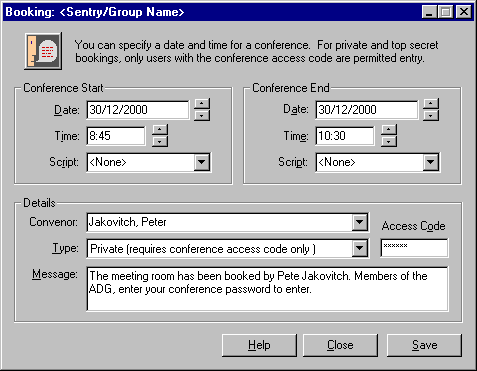Click the Conference Start Time field showing 8:45
The width and height of the screenshot is (477, 371).
pos(116,136)
